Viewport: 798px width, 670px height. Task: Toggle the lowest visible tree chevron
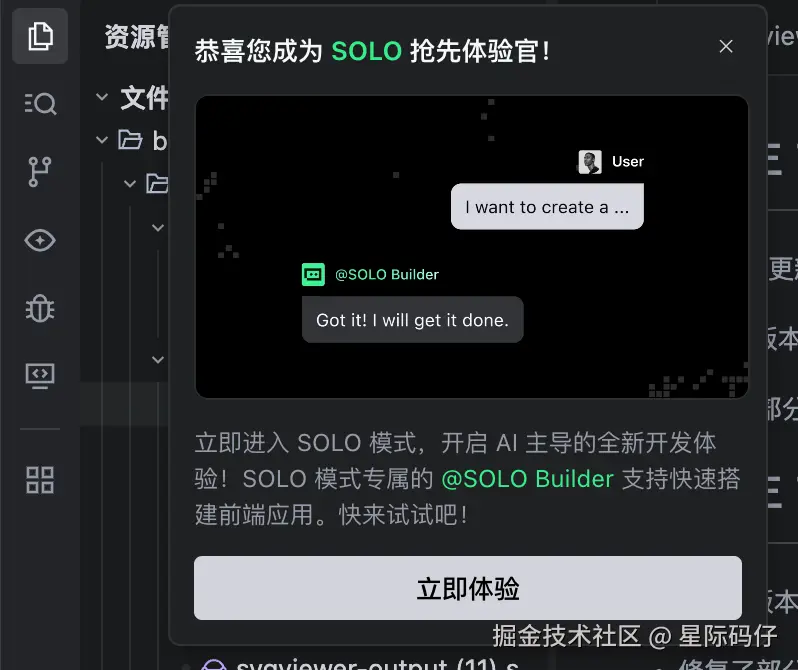pyautogui.click(x=158, y=359)
